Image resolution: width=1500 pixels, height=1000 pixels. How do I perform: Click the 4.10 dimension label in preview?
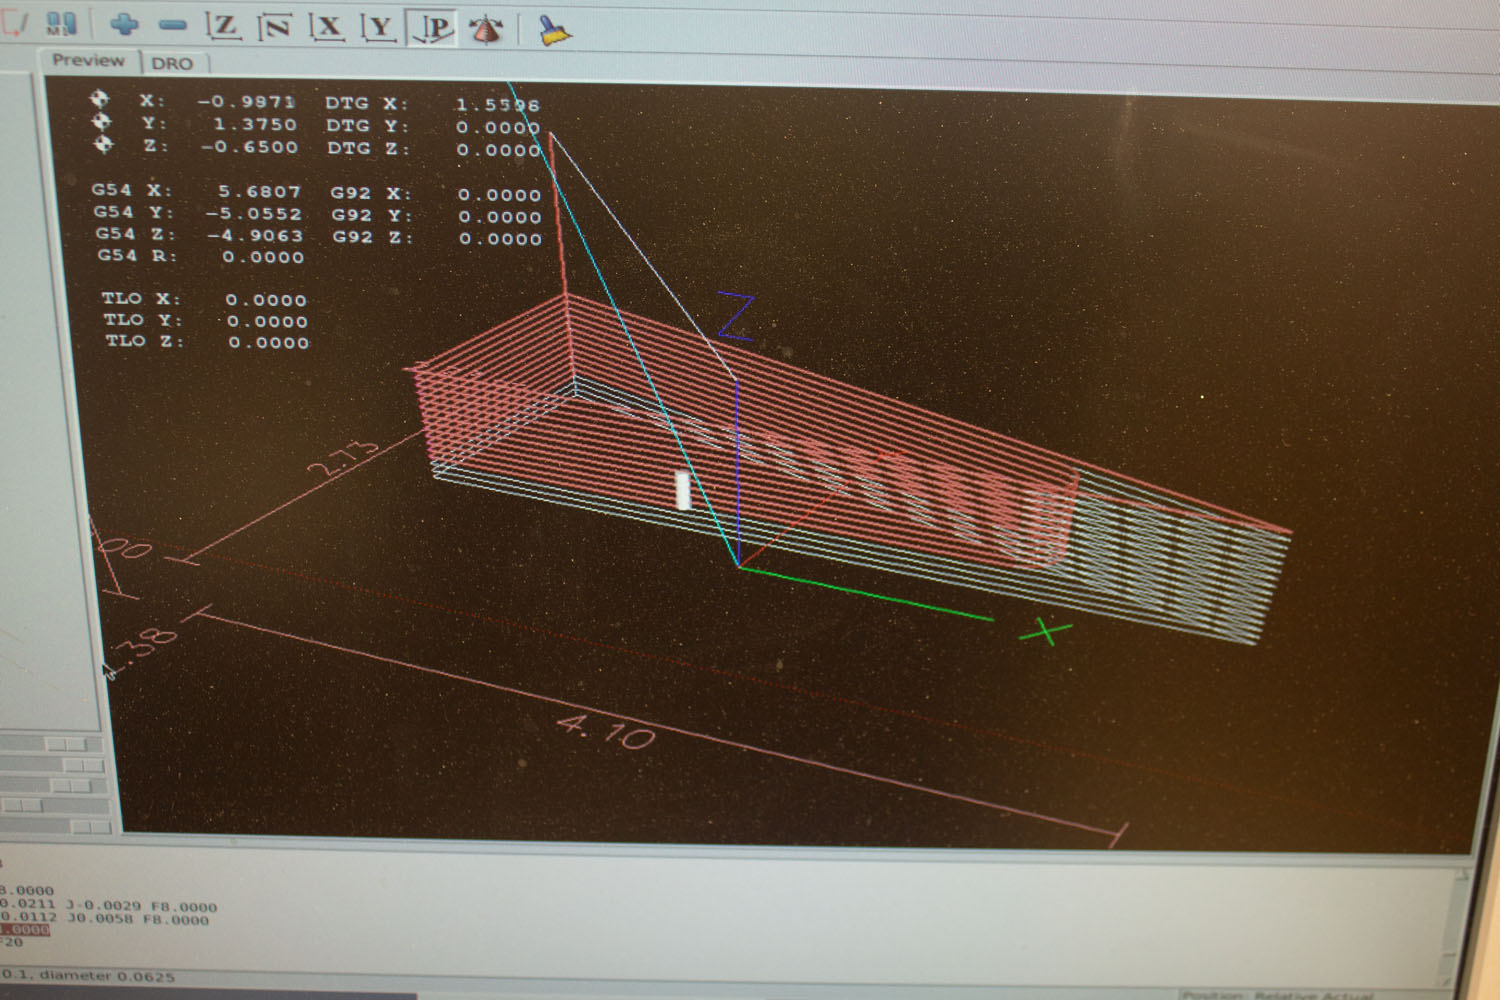click(x=606, y=732)
